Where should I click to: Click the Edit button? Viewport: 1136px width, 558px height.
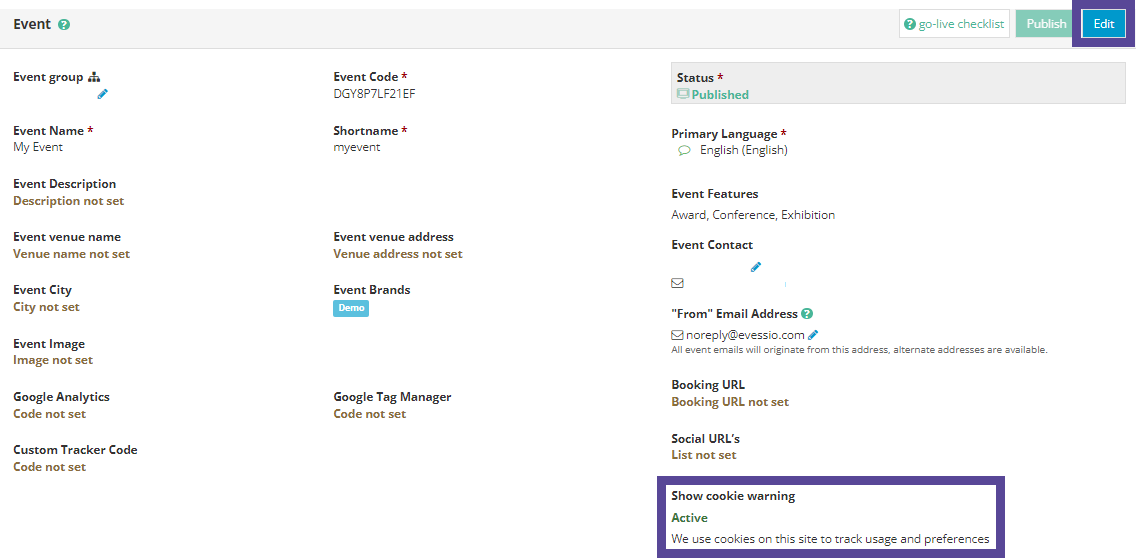pyautogui.click(x=1103, y=24)
